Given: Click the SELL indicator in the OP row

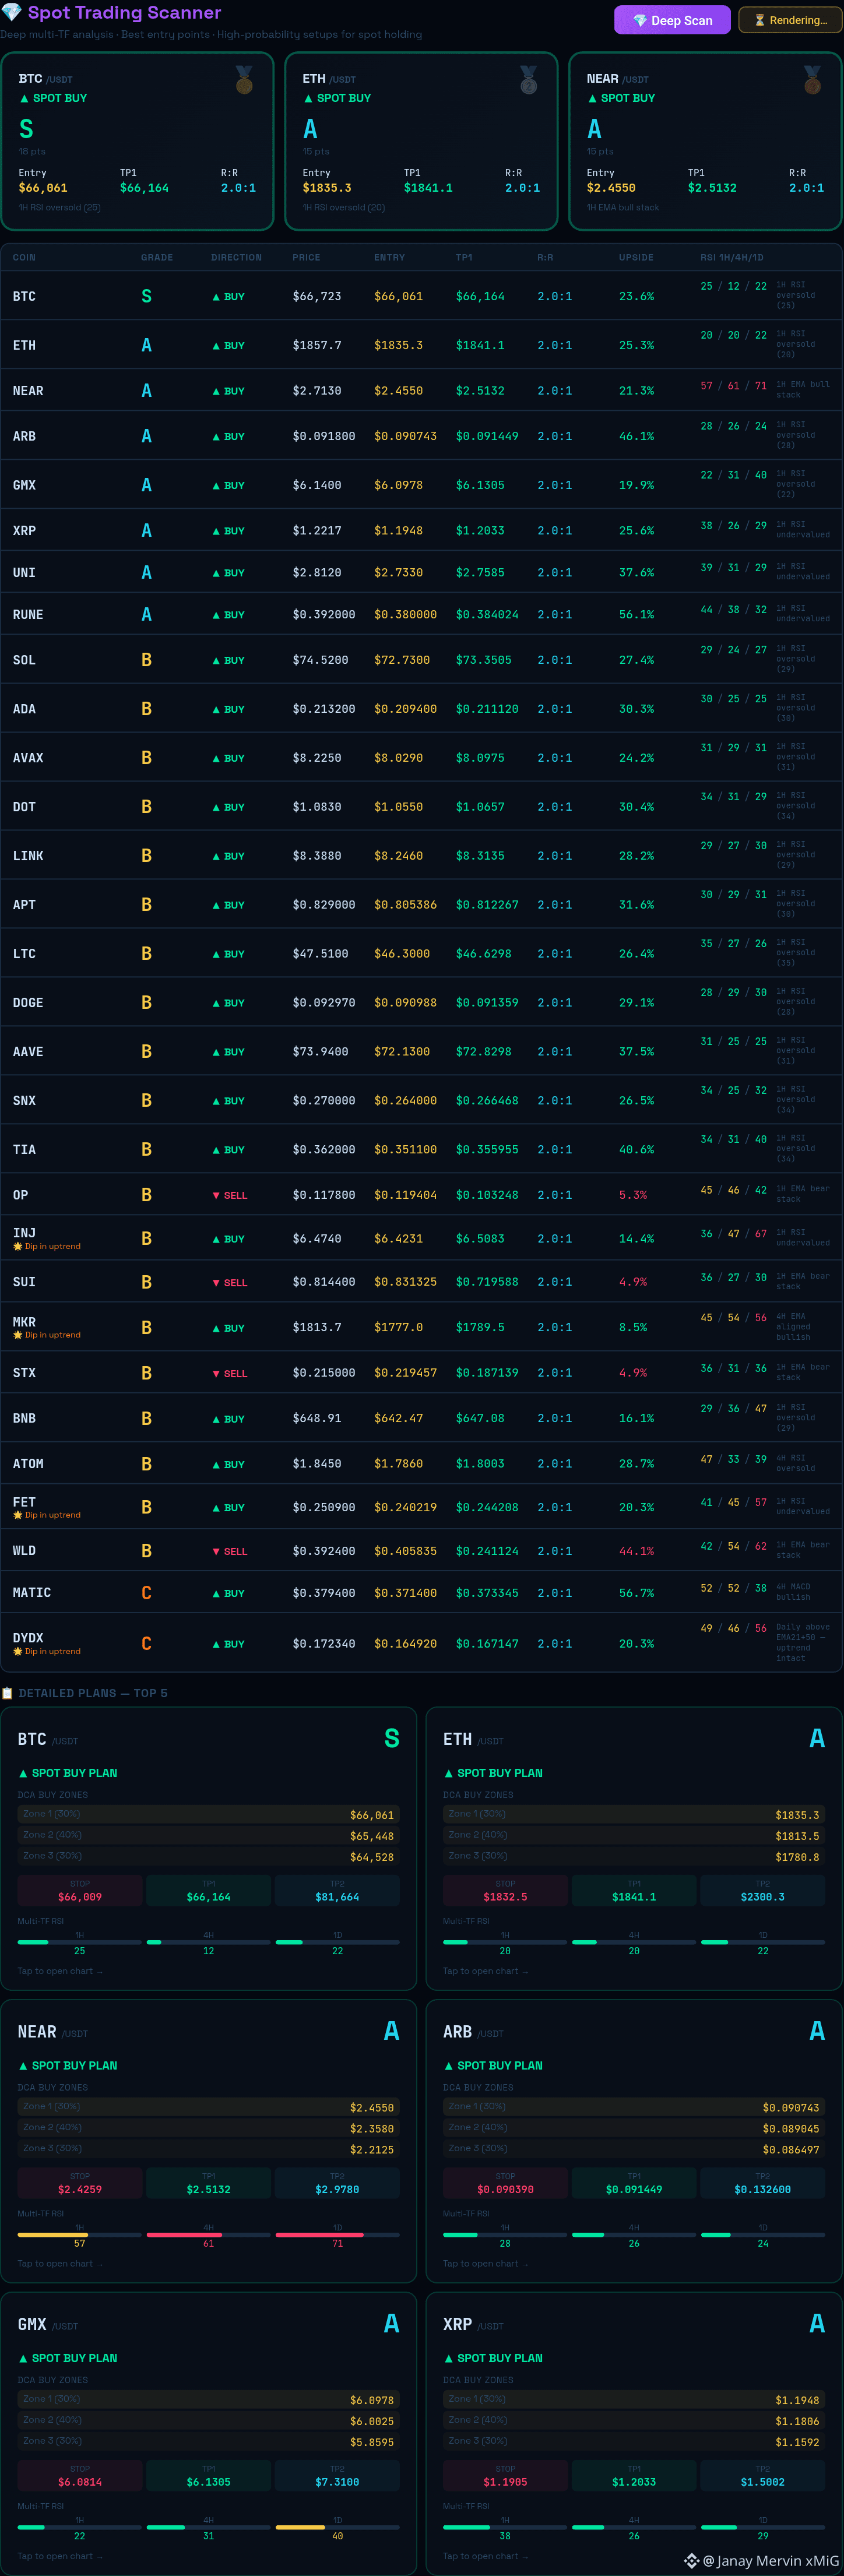Looking at the screenshot, I should click(x=230, y=1195).
